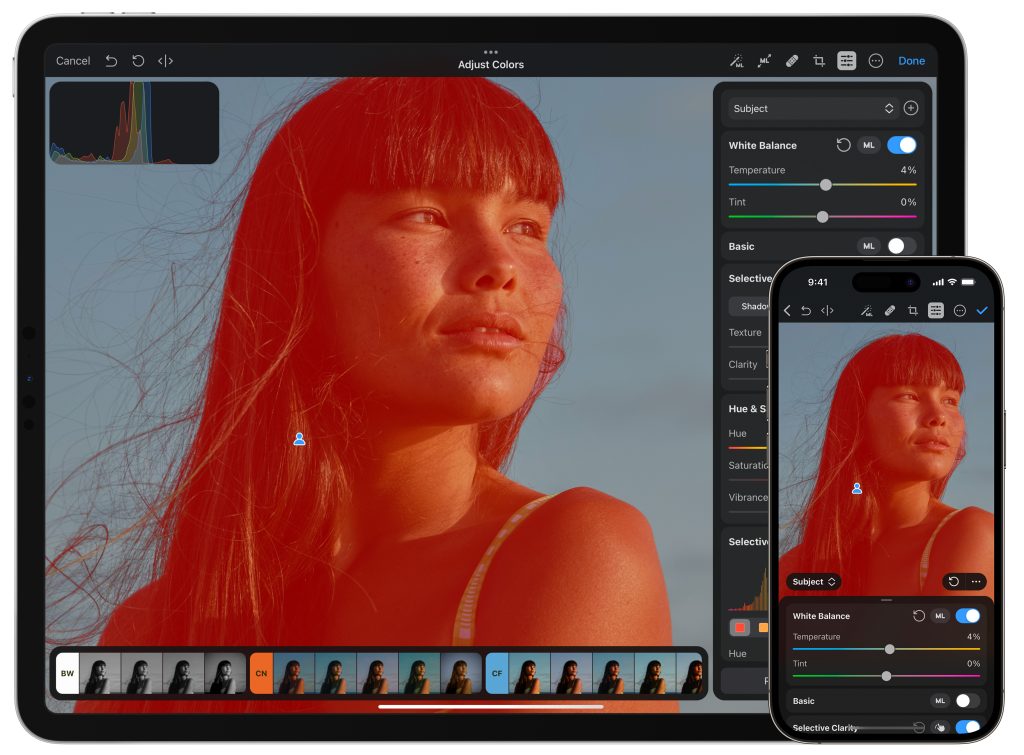Open the Crop tool on iPad toolbar

click(819, 61)
